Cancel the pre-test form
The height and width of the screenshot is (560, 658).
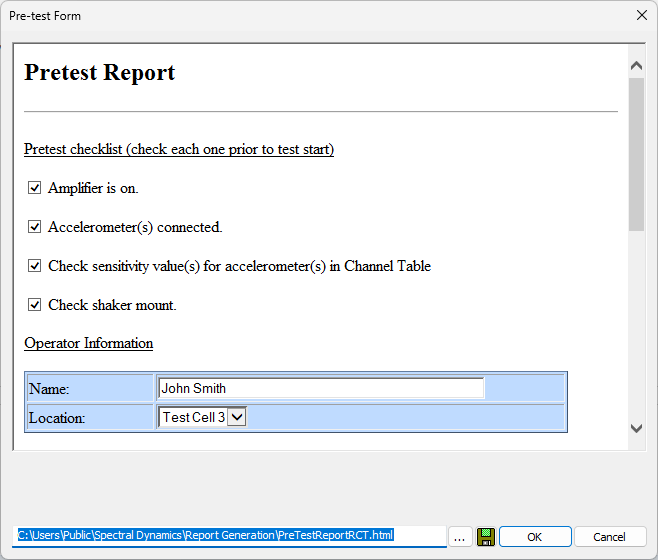(x=611, y=537)
